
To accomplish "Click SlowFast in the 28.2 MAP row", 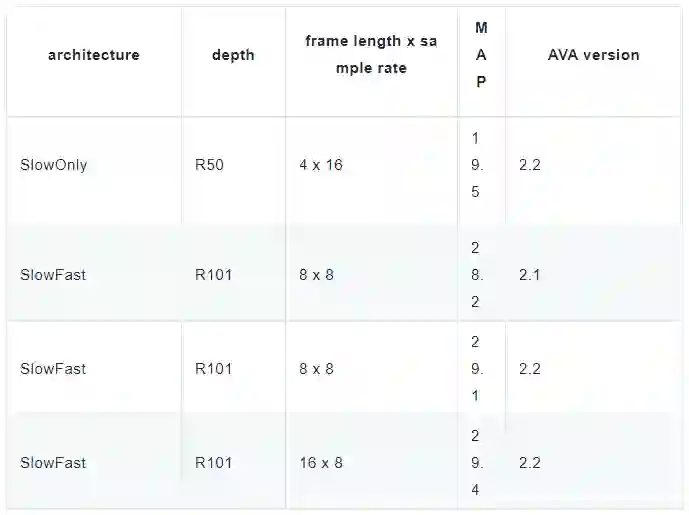I will pyautogui.click(x=53, y=274).
